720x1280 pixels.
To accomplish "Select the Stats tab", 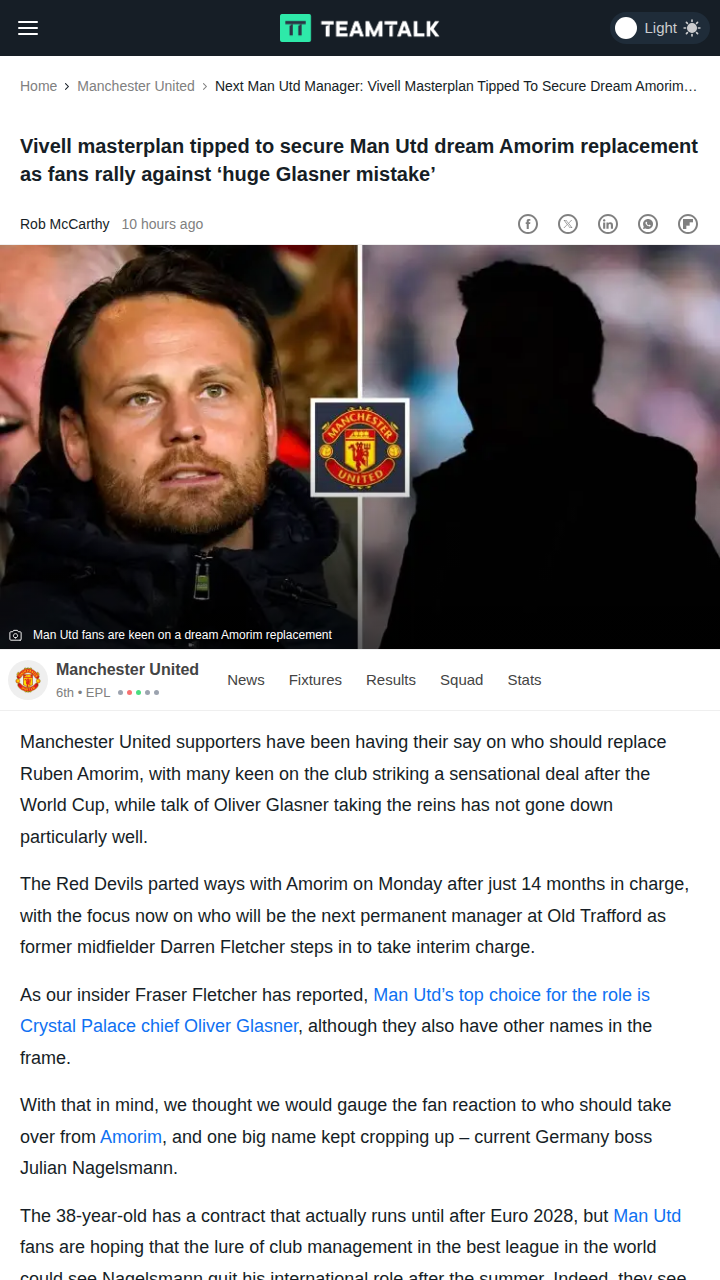I will [524, 680].
